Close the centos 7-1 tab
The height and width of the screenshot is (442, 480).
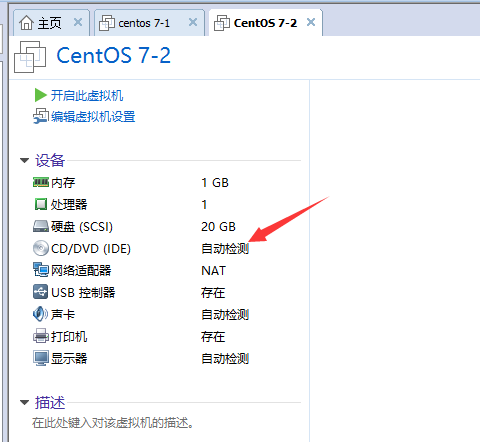193,22
